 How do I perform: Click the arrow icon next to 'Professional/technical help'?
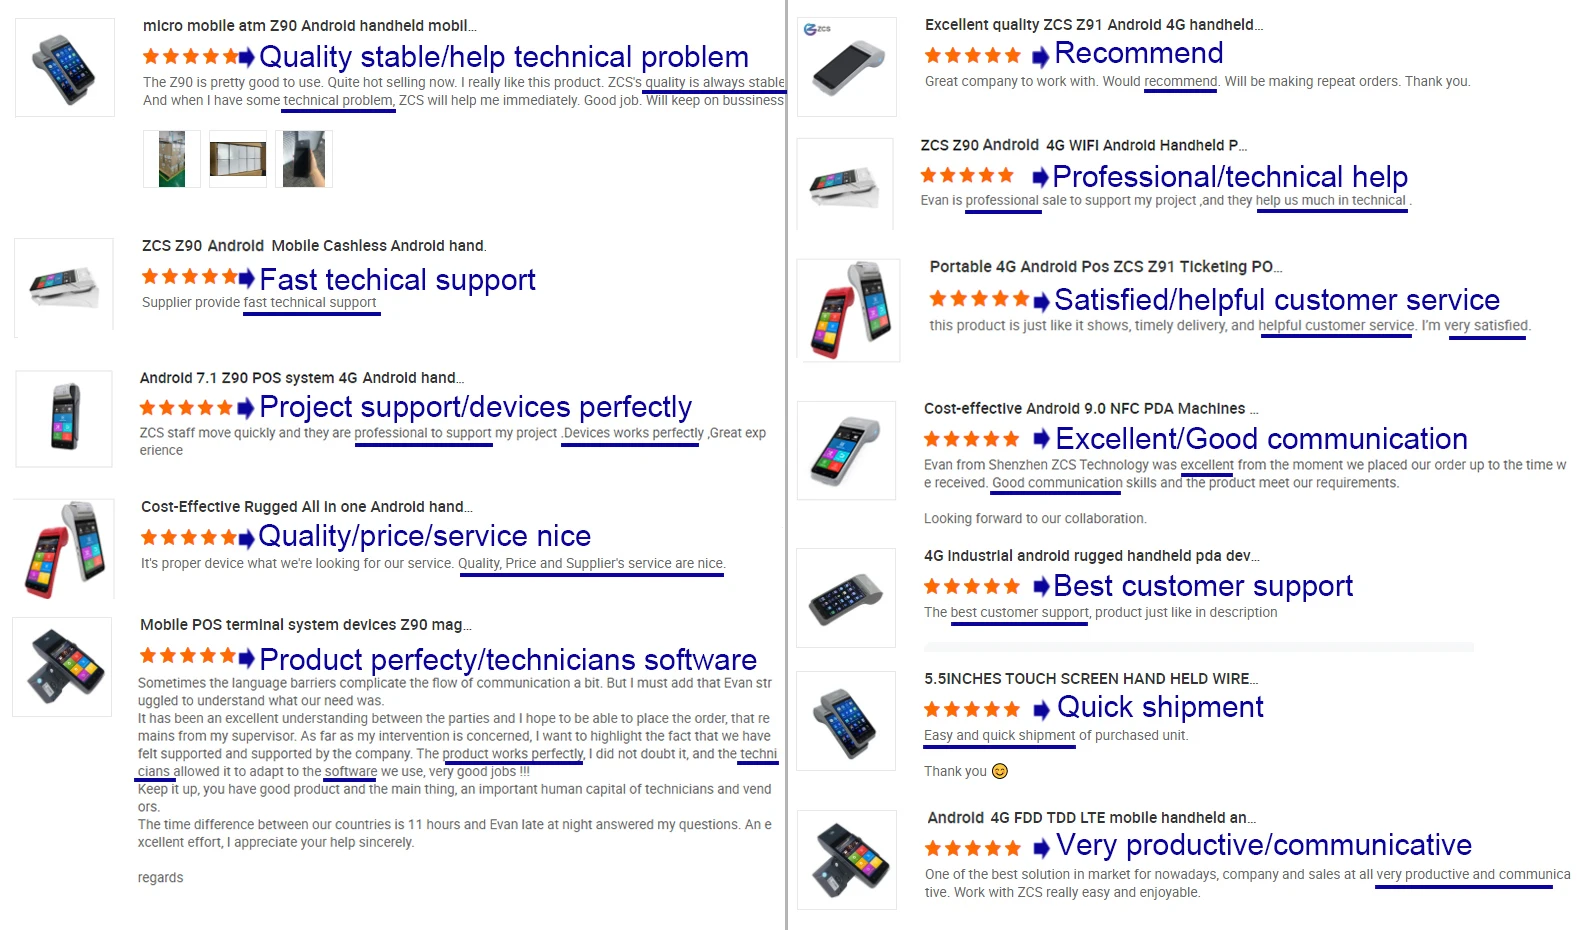pos(1040,178)
